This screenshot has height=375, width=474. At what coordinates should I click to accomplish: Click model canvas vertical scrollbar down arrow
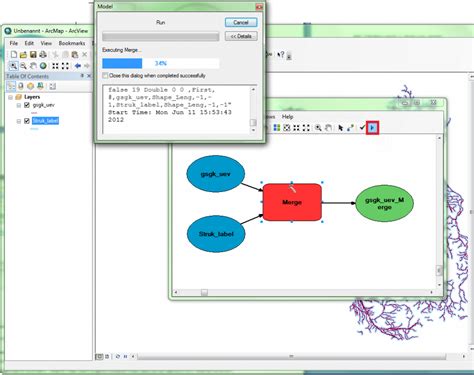point(439,285)
